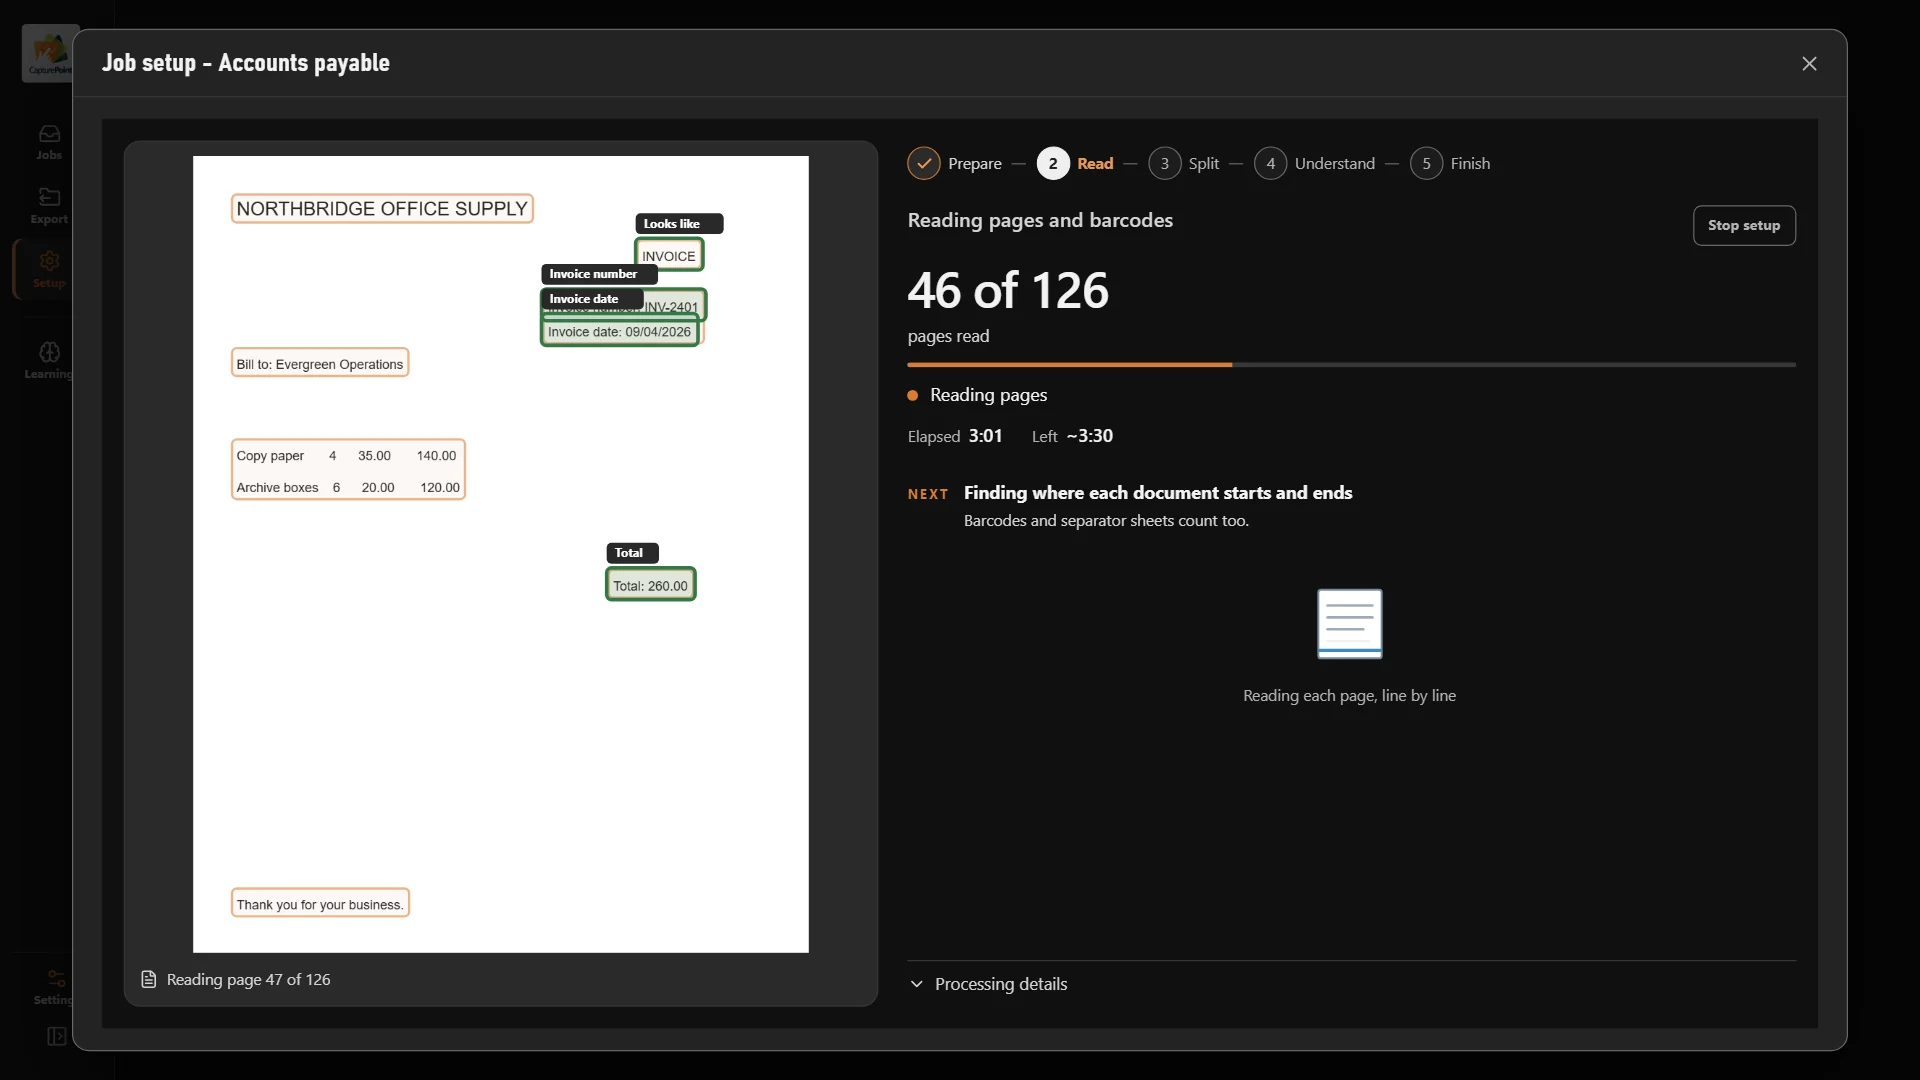Click the document icon beside Reading page 47
The height and width of the screenshot is (1080, 1920).
click(x=149, y=980)
